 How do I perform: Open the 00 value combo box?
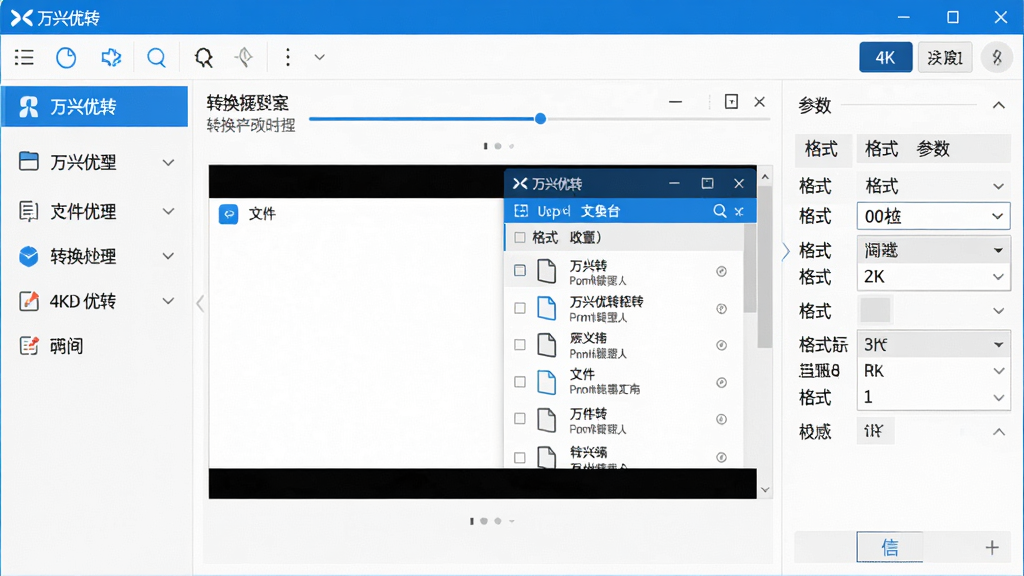(x=934, y=216)
